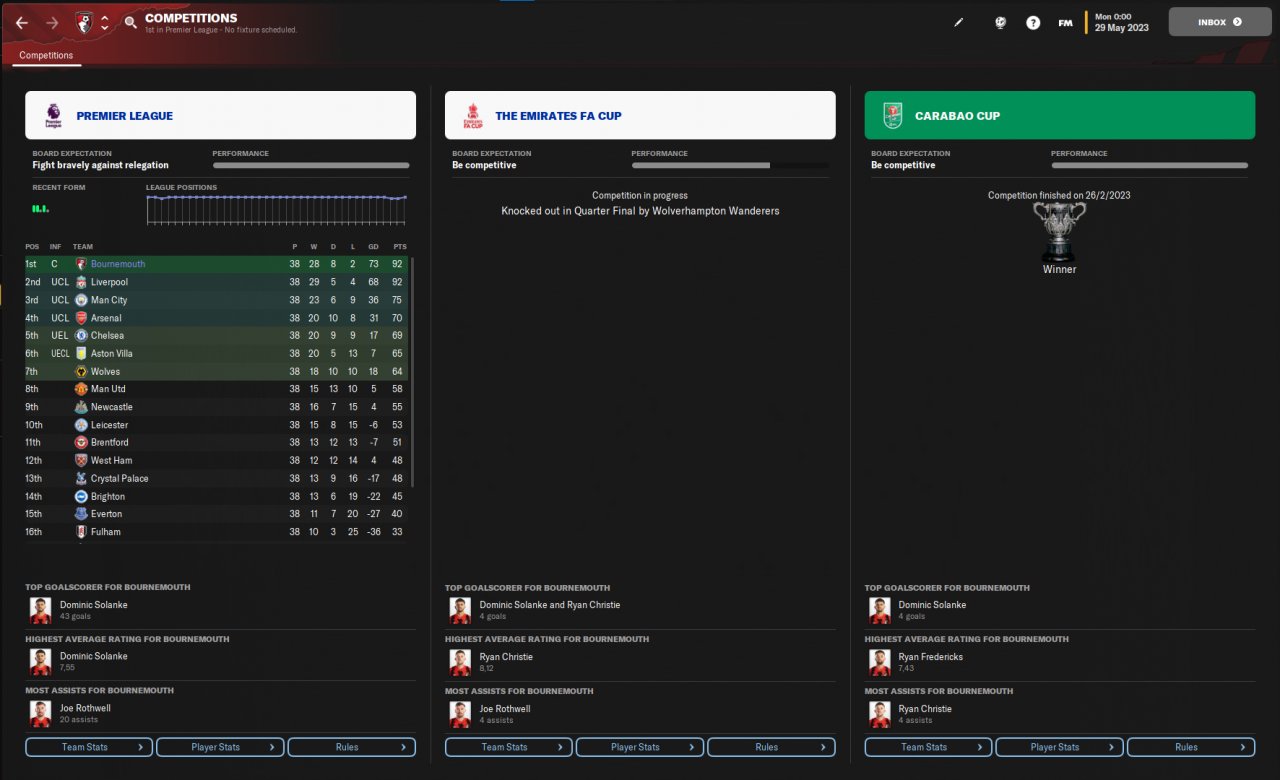Click the Arsenal club badge
This screenshot has width=1280, height=780.
click(x=81, y=318)
